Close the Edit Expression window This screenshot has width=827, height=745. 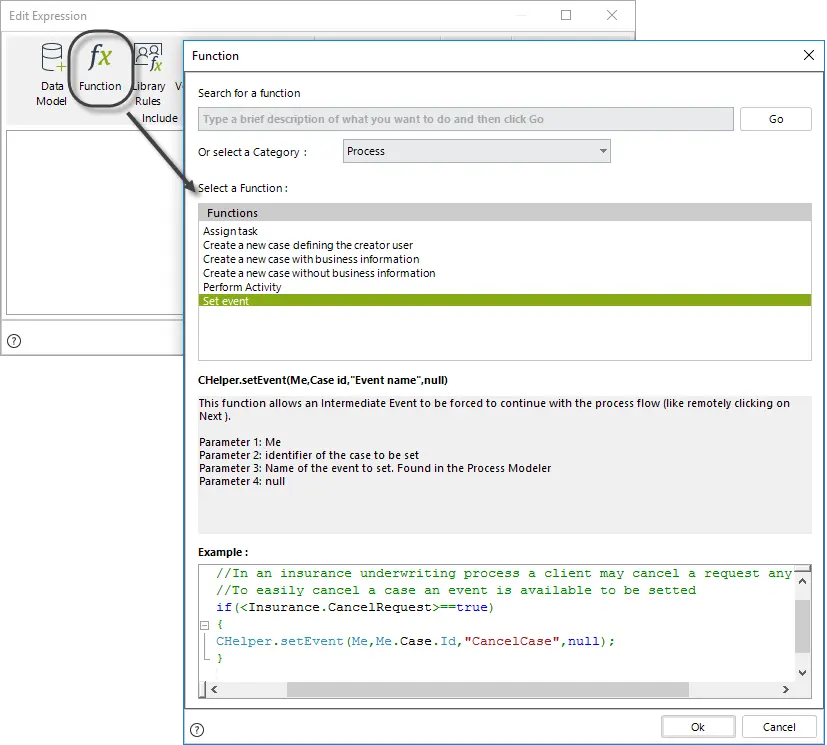coord(612,15)
